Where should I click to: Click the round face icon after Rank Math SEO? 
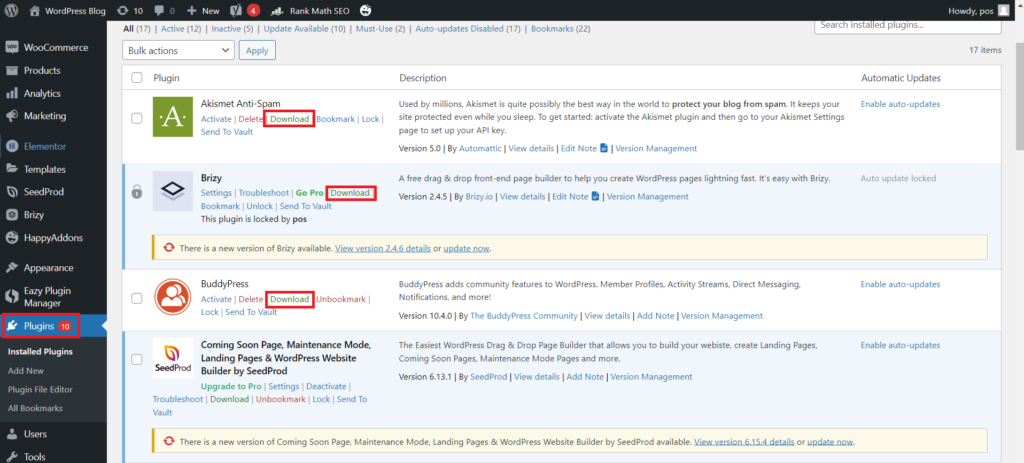pyautogui.click(x=366, y=10)
